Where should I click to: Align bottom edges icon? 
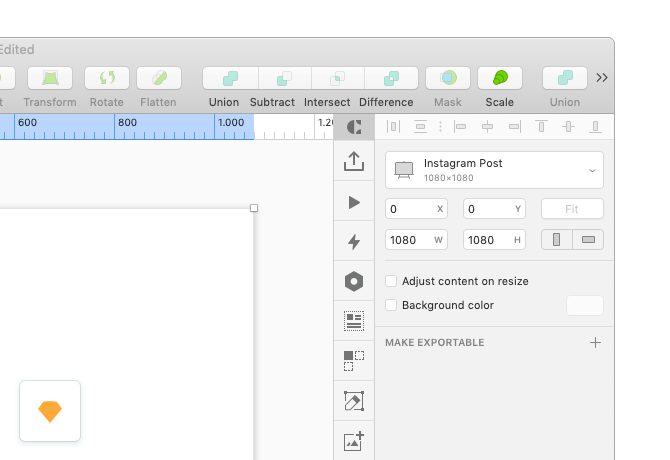[x=595, y=127]
